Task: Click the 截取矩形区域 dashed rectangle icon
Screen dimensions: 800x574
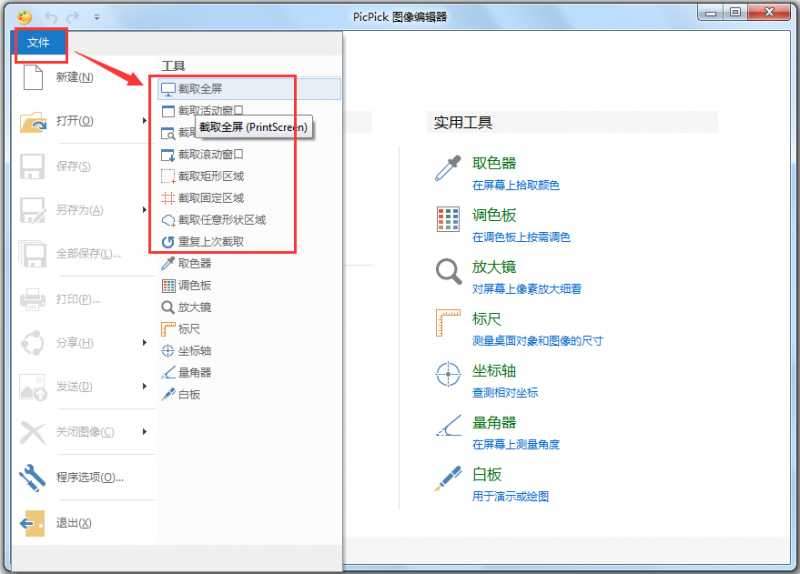Action: point(168,177)
